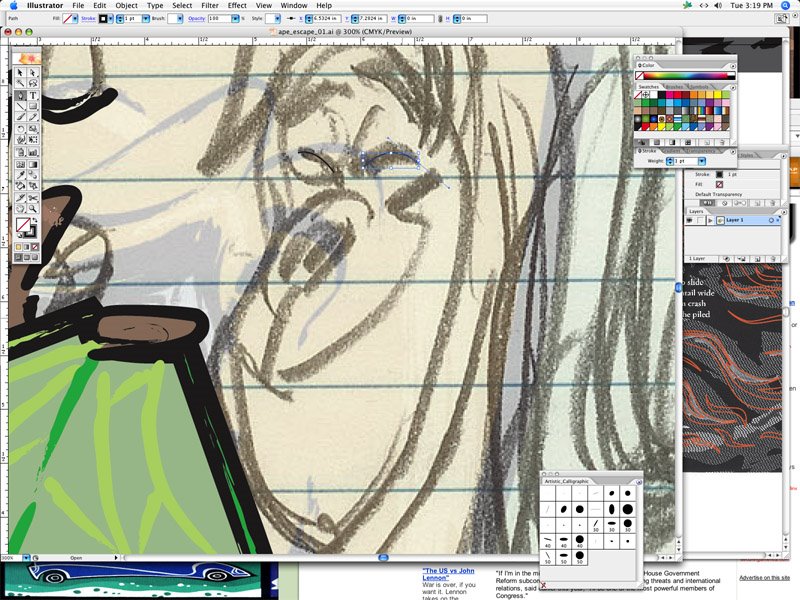Open Stroke color dropdown in control bar
Viewport: 800px width, 600px height.
(111, 19)
